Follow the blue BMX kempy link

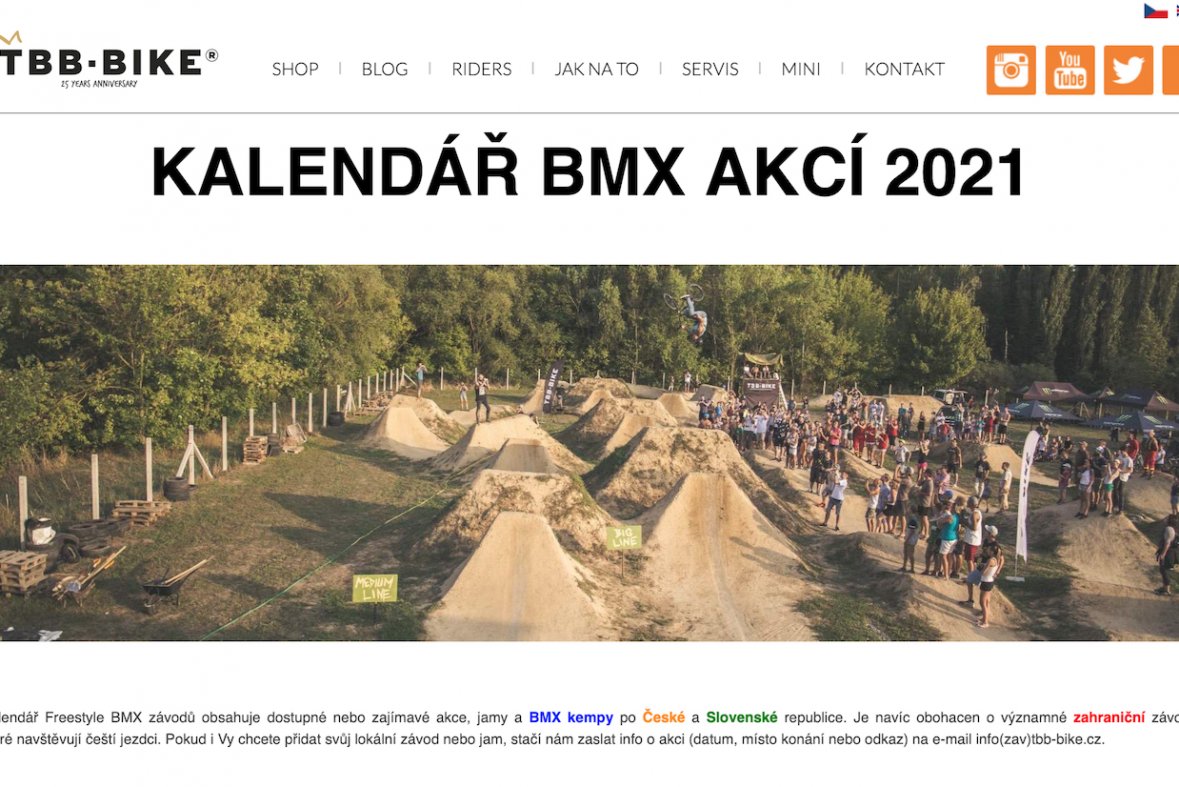[571, 718]
